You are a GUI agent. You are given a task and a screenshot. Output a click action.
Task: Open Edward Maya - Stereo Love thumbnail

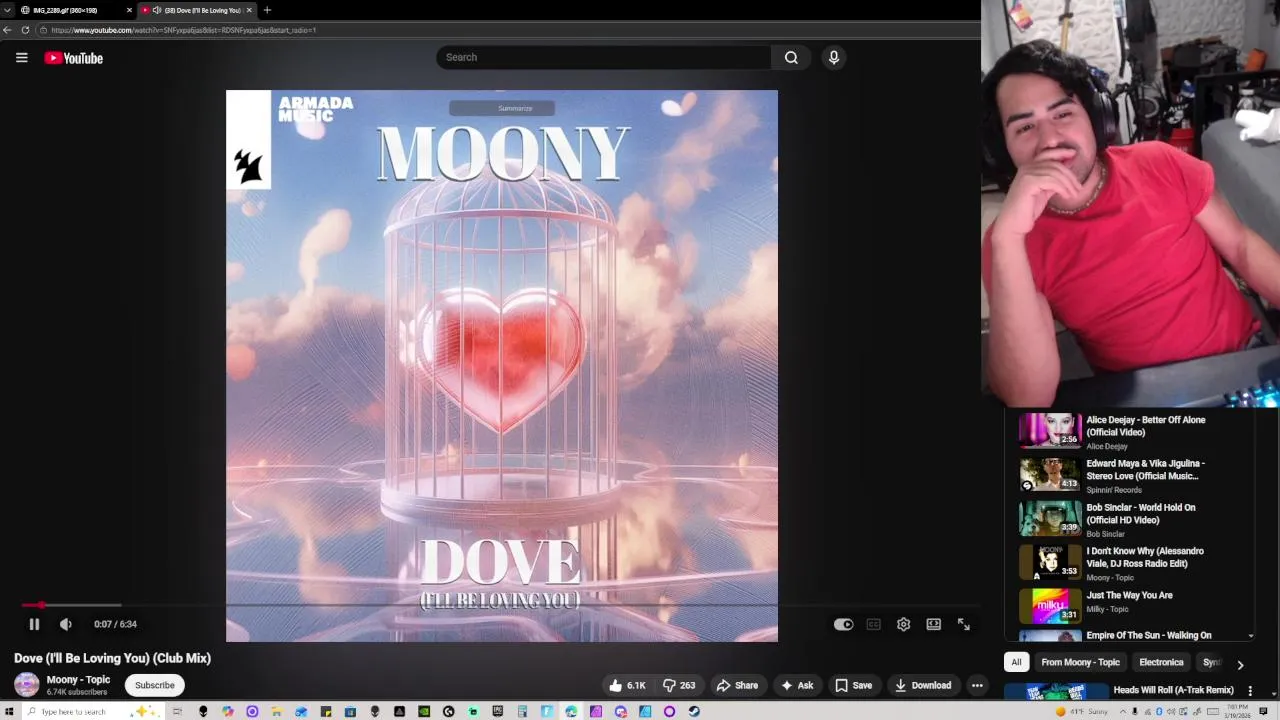(x=1050, y=475)
